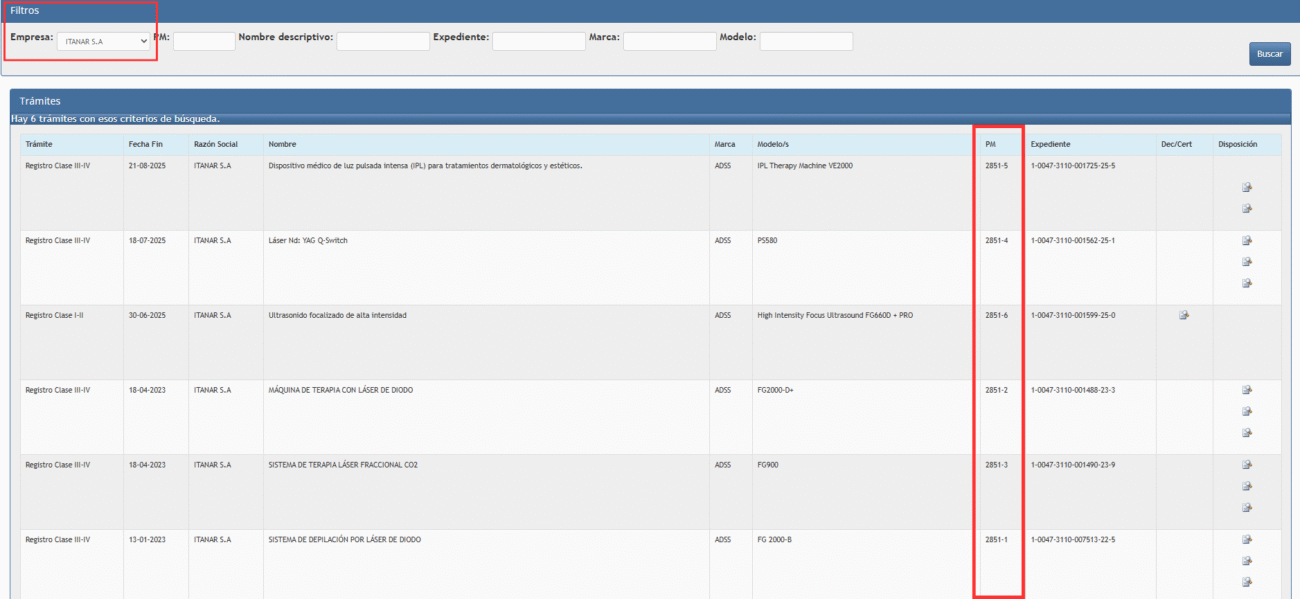This screenshot has width=1300, height=599.
Task: Open Dec/Cert document for High Intensity Focus Ultrasound
Action: (x=1184, y=315)
